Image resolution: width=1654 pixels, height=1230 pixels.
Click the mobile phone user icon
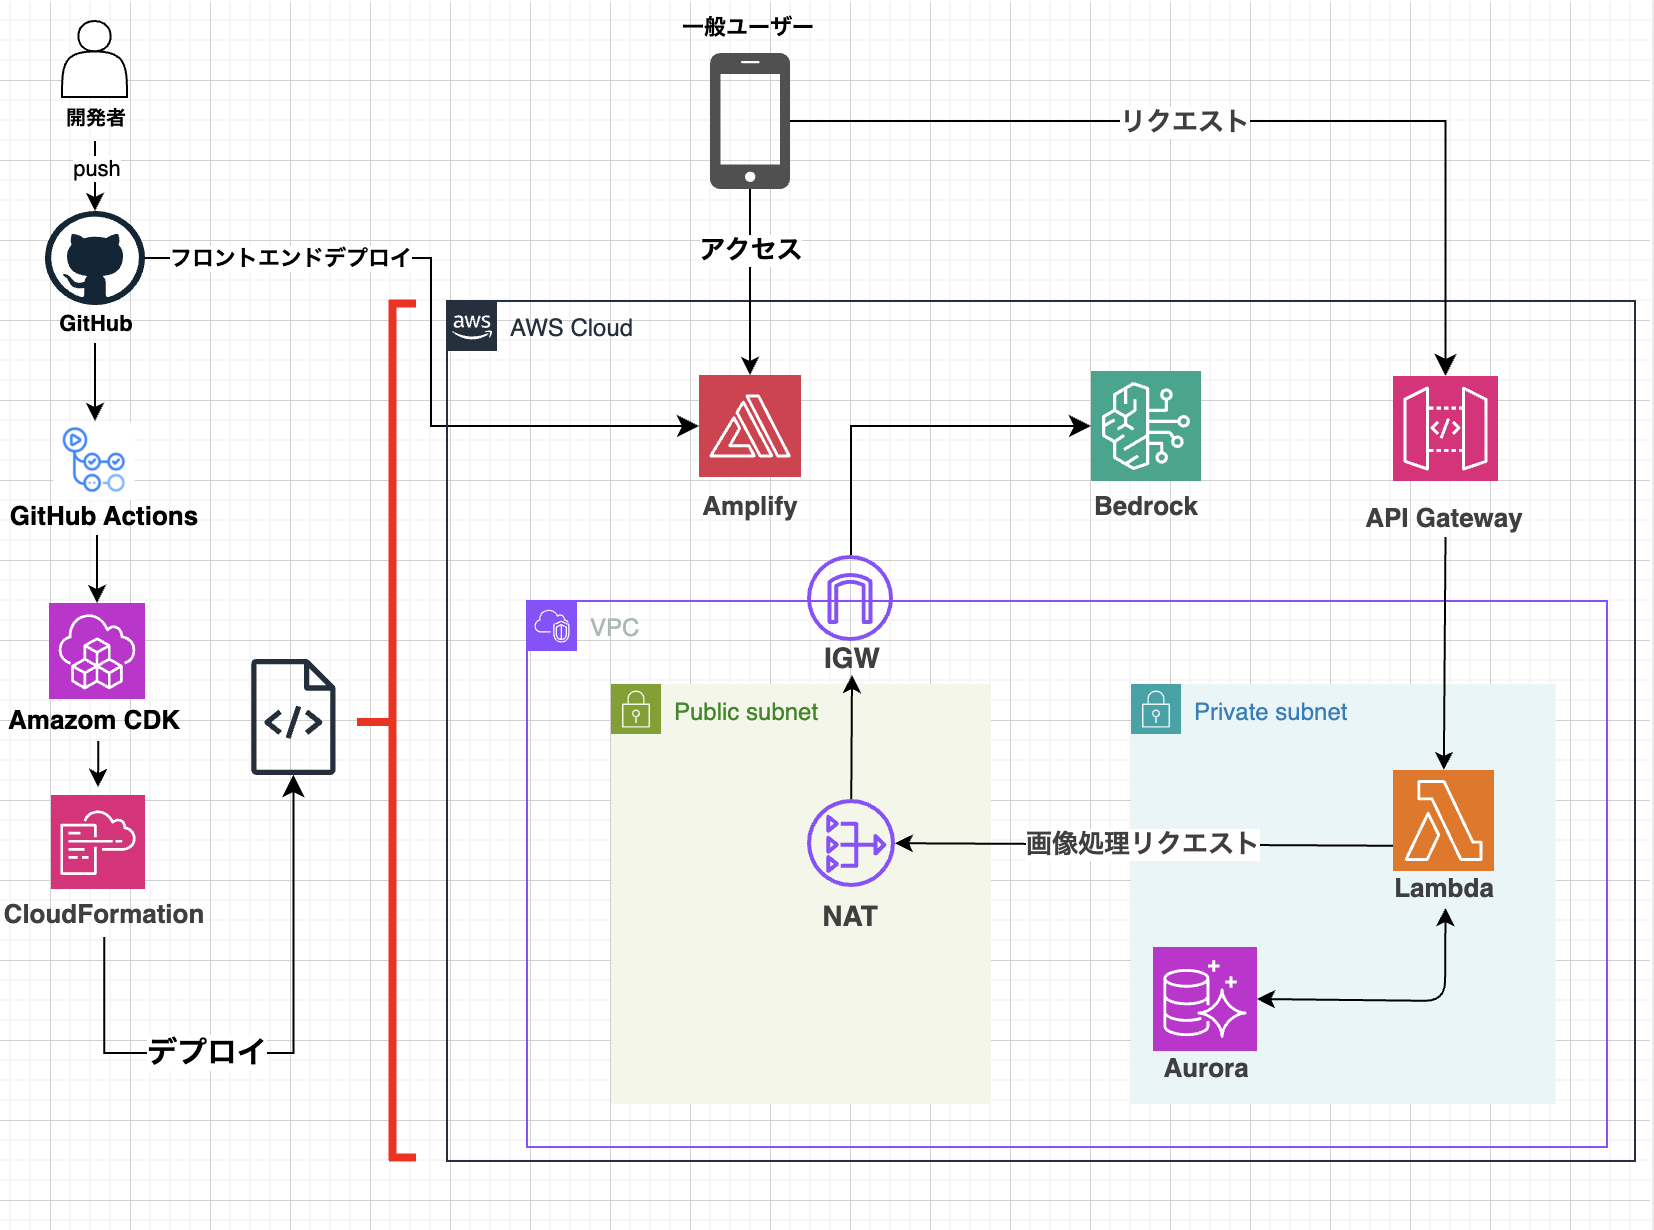(750, 121)
